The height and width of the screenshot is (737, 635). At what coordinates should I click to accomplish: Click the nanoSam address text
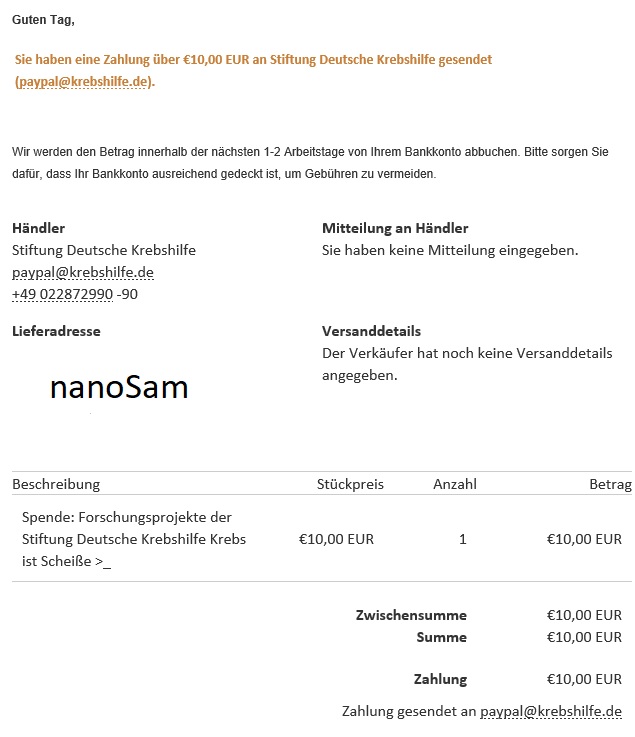(119, 387)
